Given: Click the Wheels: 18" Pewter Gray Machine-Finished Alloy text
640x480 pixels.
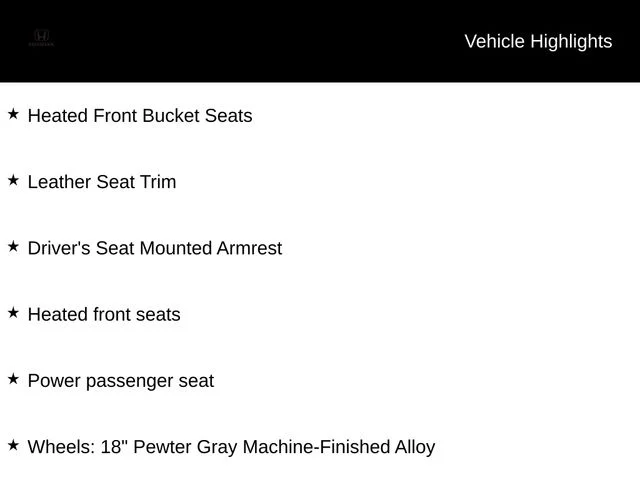Looking at the screenshot, I should click(x=231, y=447).
